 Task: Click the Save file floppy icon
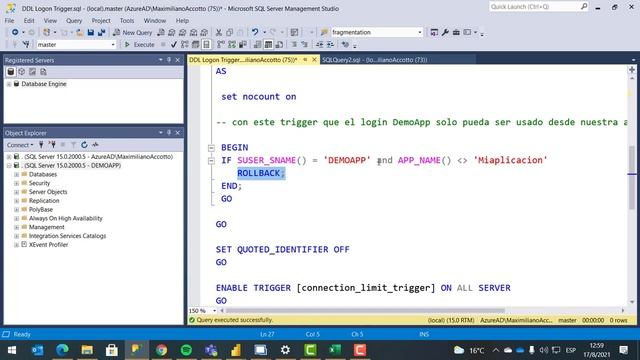(91, 32)
